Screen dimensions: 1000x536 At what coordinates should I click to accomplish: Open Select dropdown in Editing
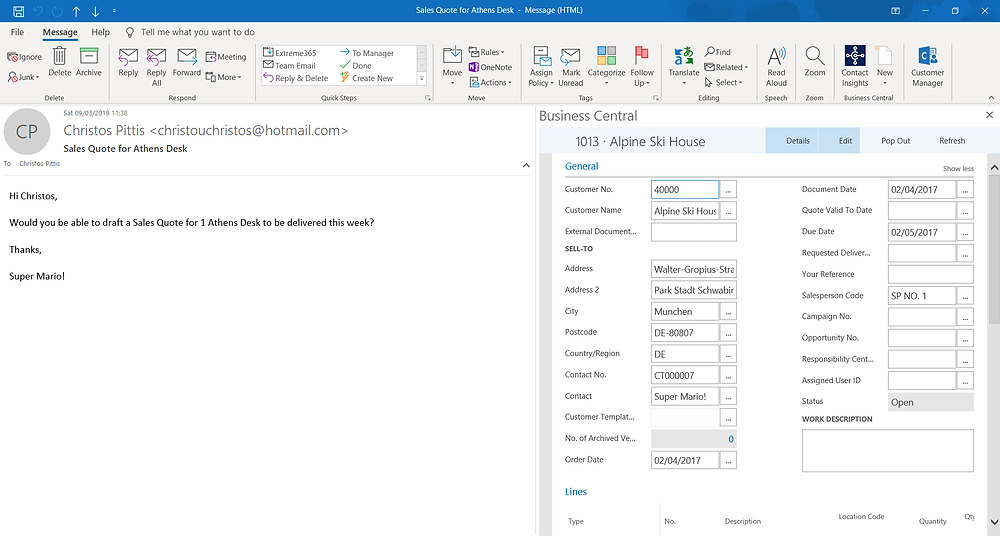(x=724, y=82)
